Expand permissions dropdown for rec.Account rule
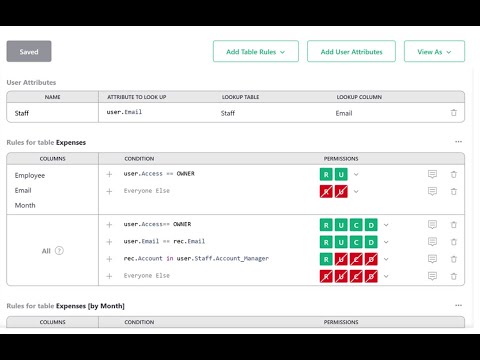The height and width of the screenshot is (360, 480). pyautogui.click(x=386, y=259)
